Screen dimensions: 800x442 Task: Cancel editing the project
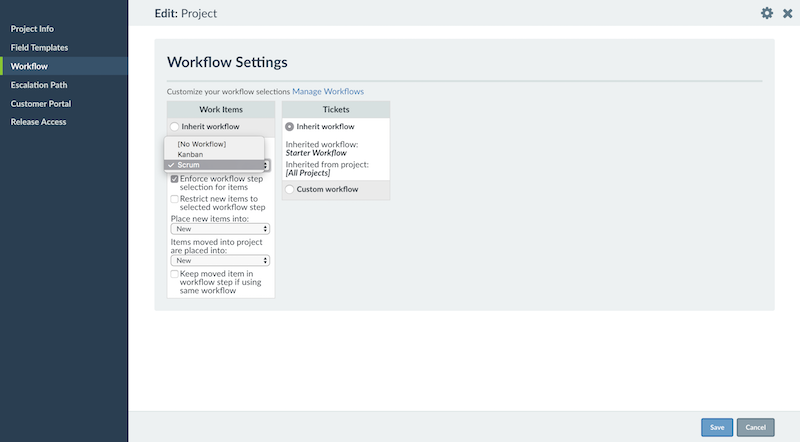click(756, 427)
